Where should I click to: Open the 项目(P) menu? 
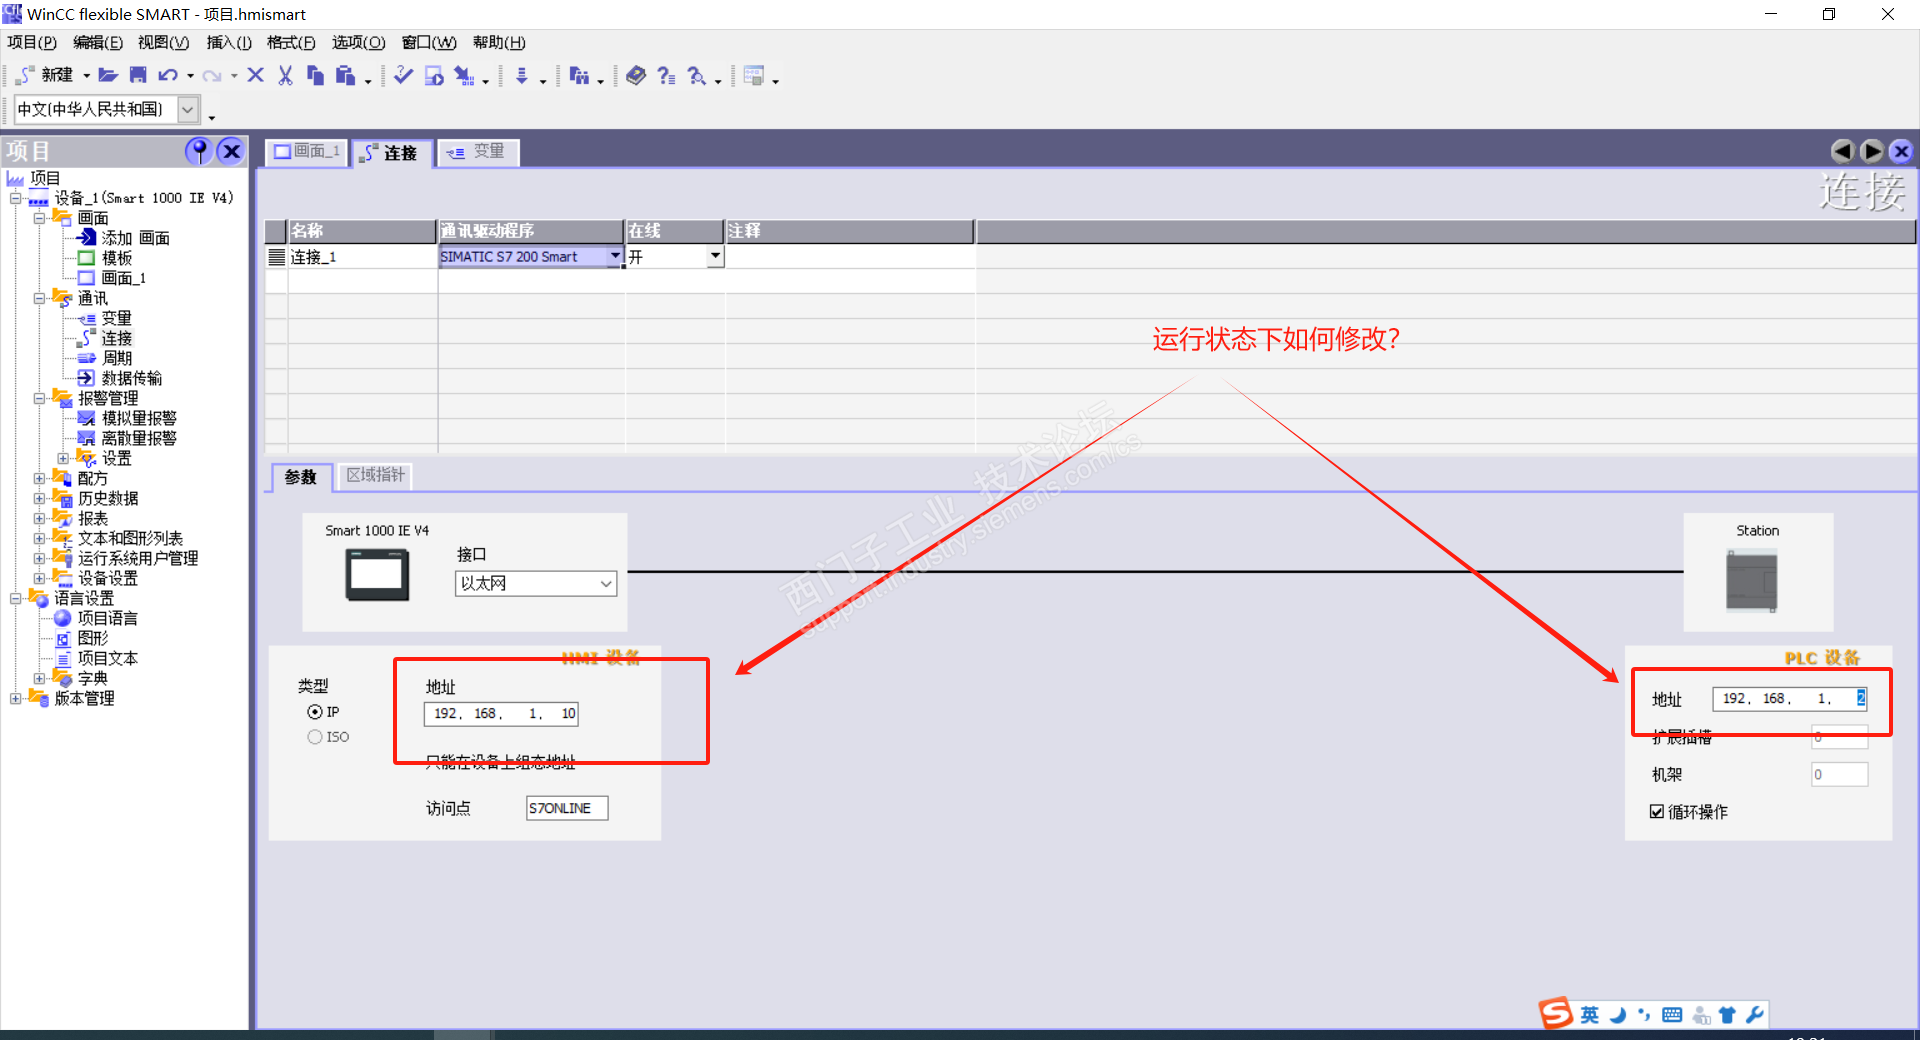coord(32,42)
